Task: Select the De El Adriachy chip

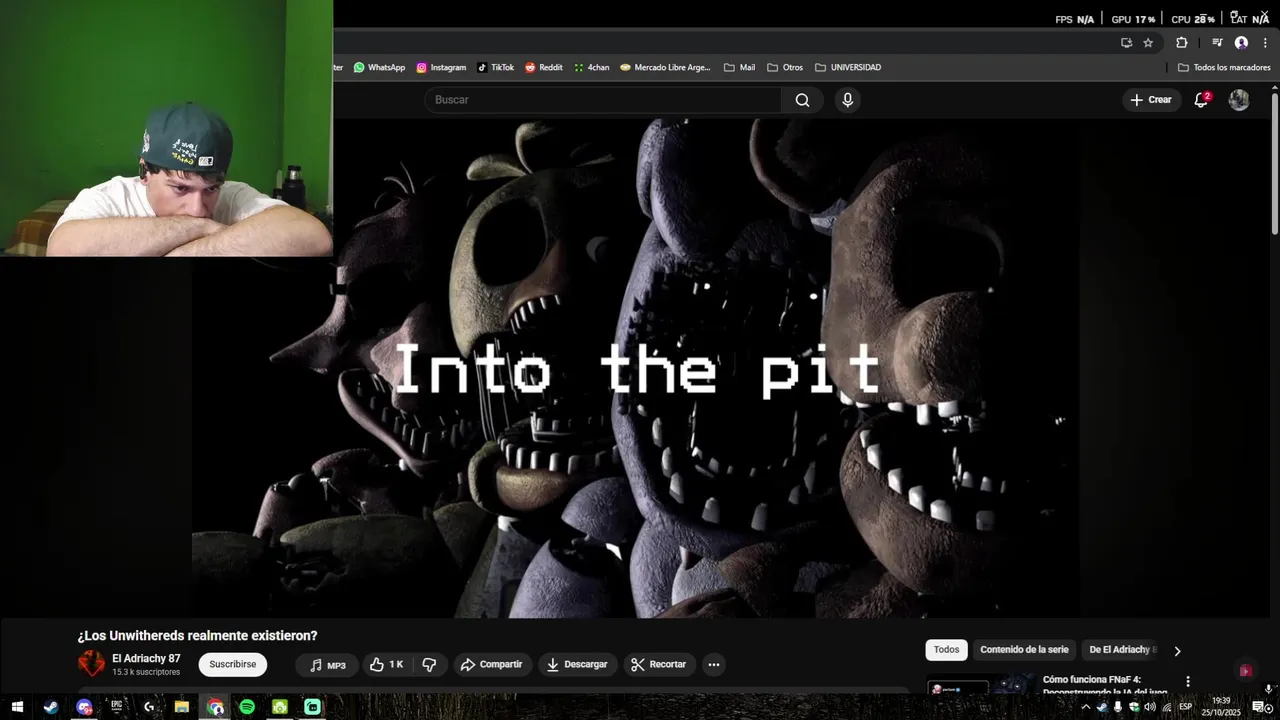Action: tap(1122, 650)
